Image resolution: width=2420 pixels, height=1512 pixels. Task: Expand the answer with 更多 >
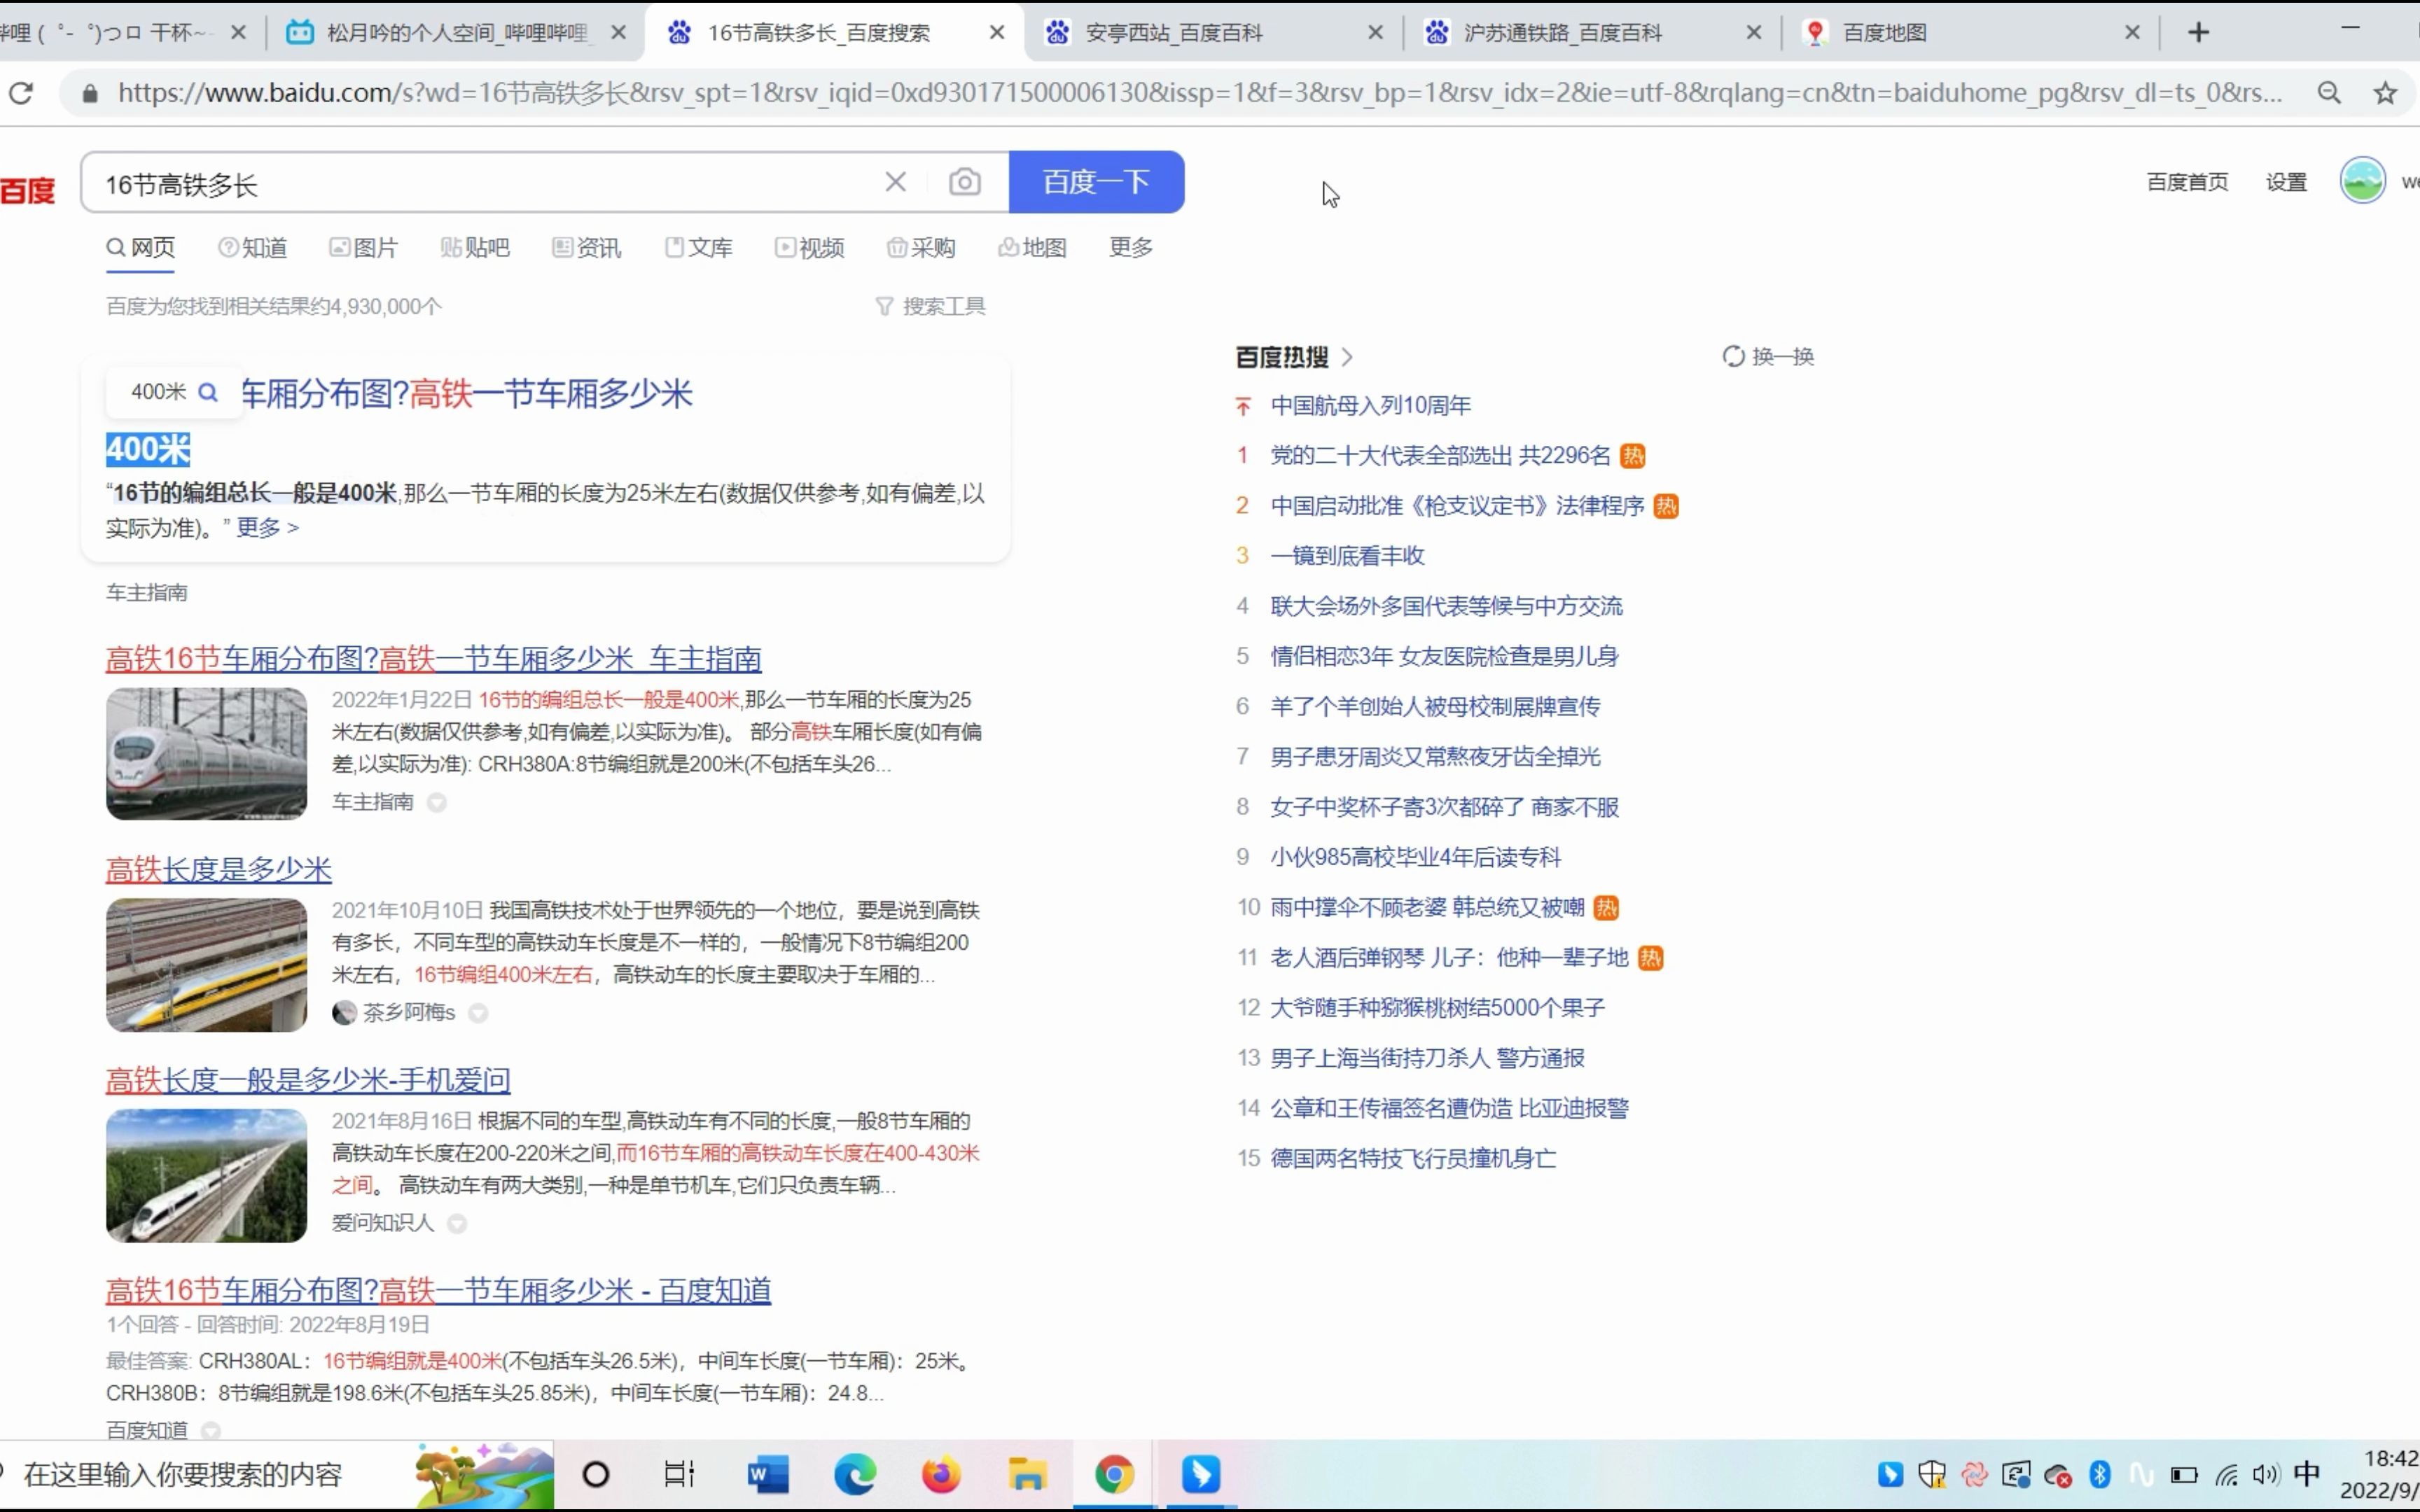[x=267, y=527]
